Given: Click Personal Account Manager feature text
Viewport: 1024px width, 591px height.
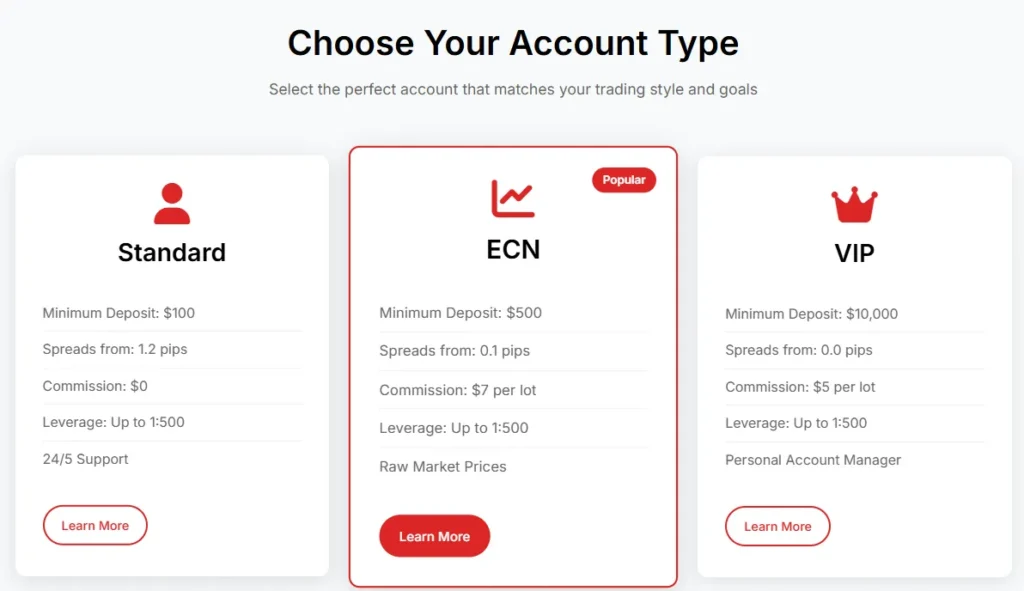Looking at the screenshot, I should click(813, 460).
